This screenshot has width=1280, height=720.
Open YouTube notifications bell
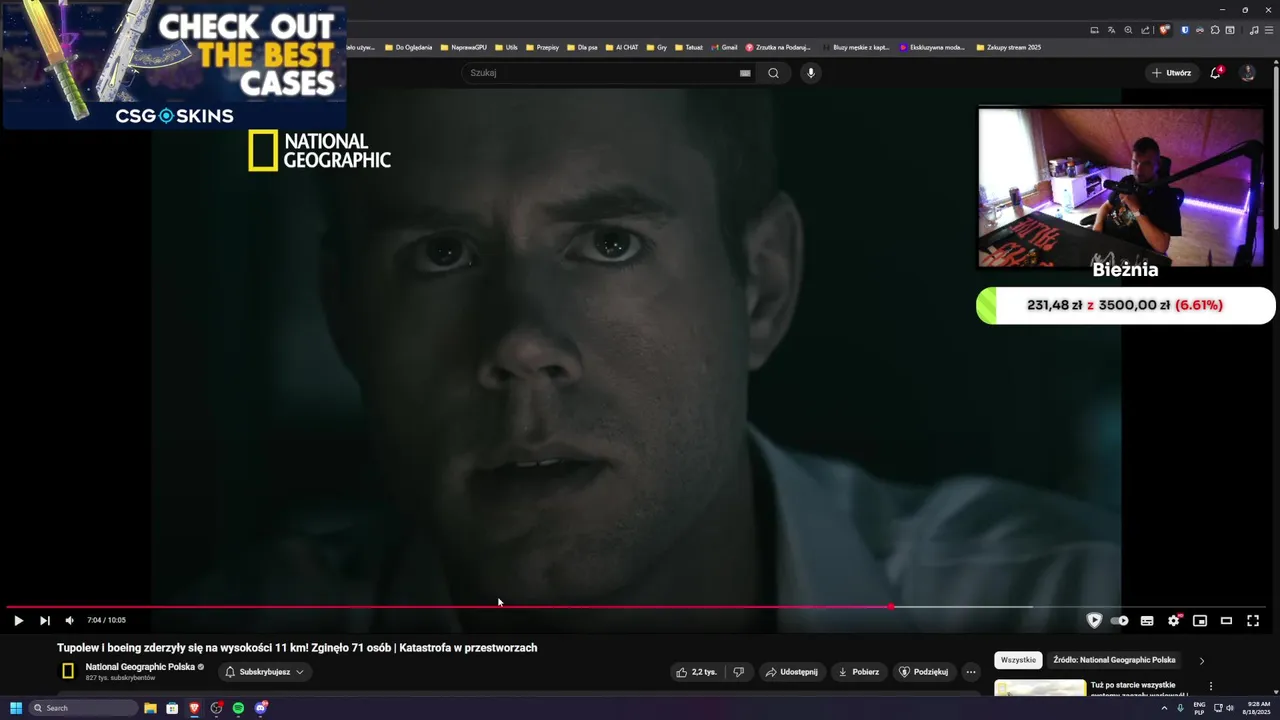(1216, 73)
